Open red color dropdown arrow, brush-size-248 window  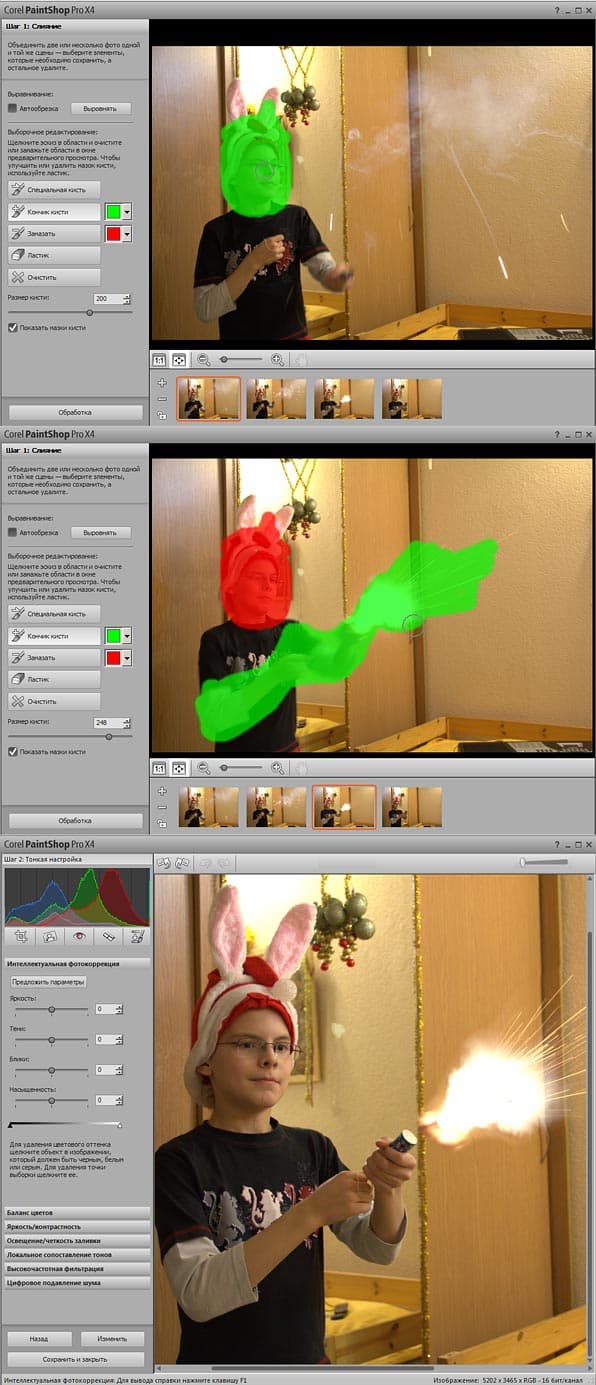pos(127,658)
